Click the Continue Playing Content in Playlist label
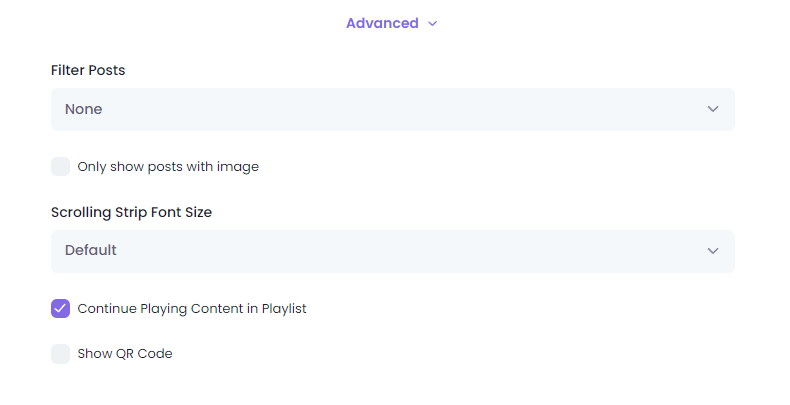Screen dimensions: 790x405 coord(192,309)
